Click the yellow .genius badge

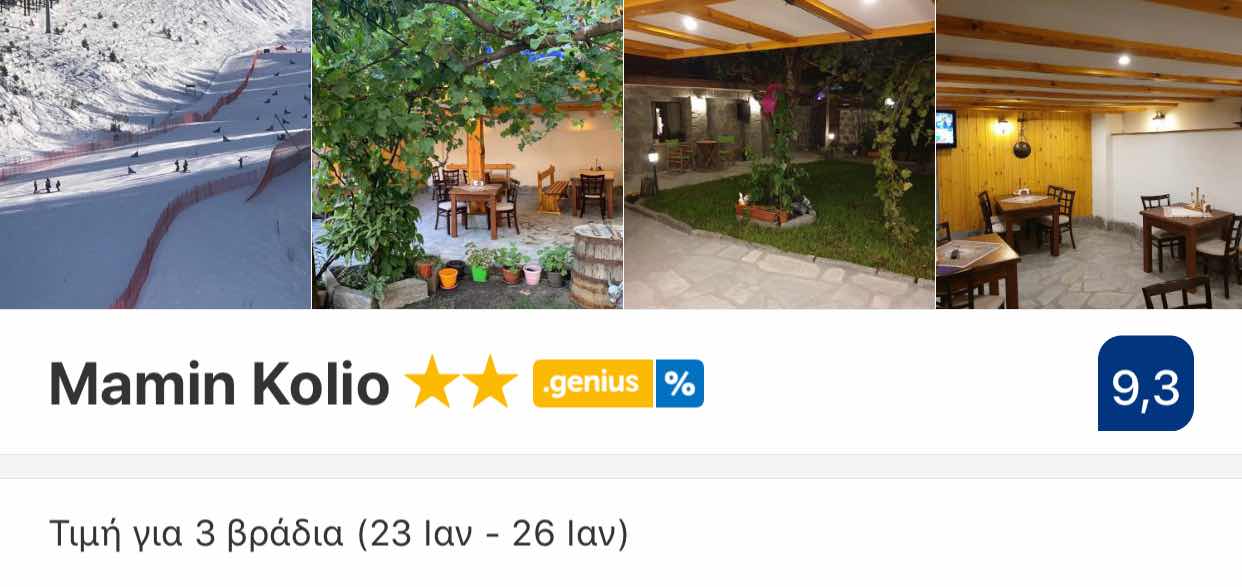[594, 383]
